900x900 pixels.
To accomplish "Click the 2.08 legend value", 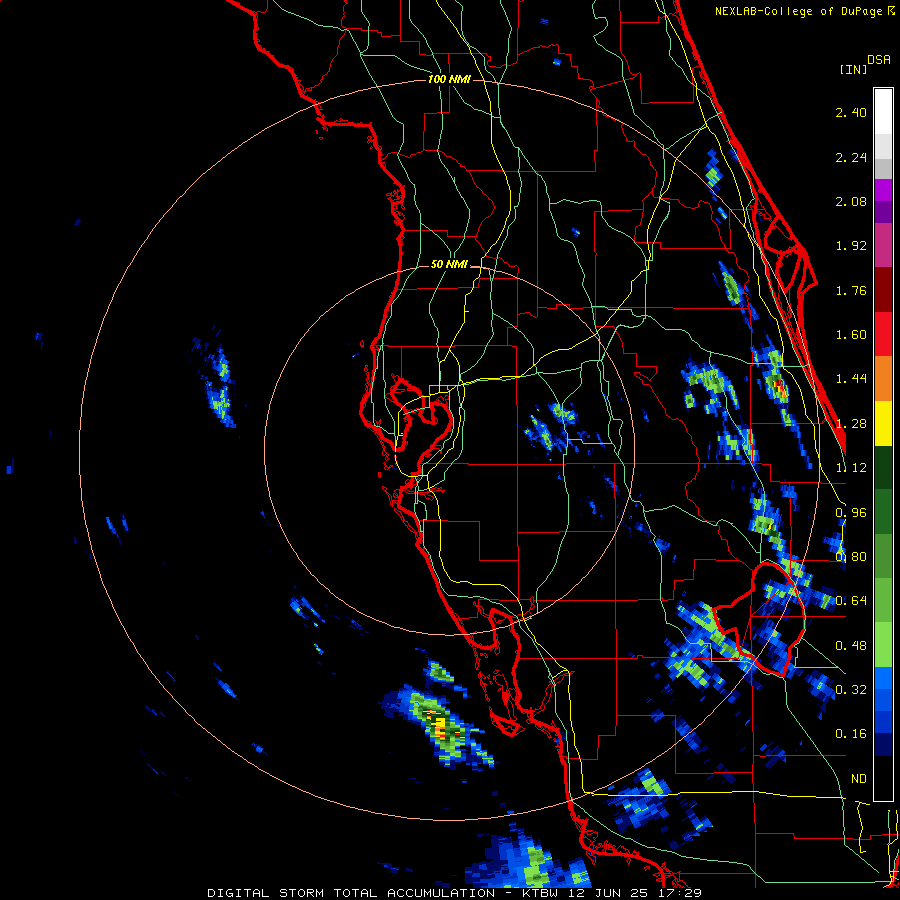I will click(851, 201).
